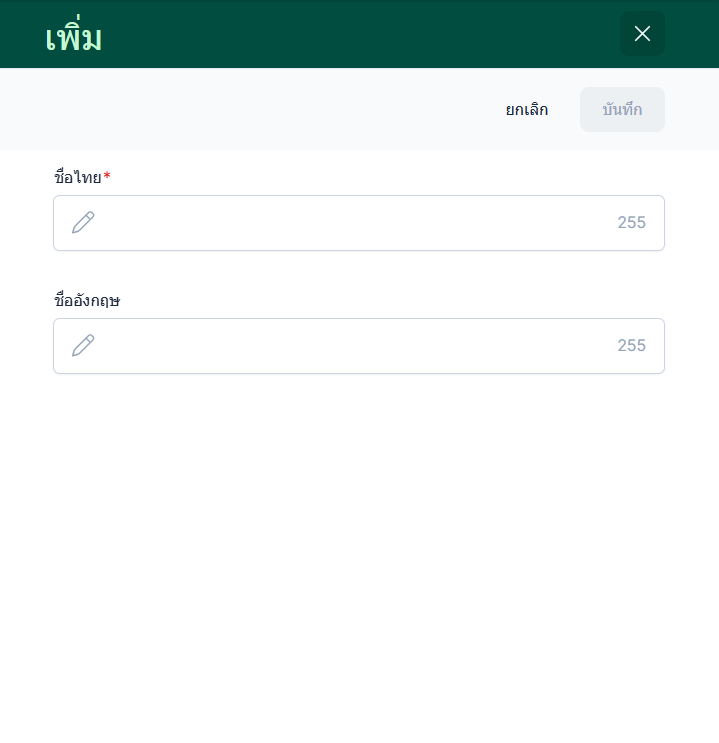Click the dark green header bar
The height and width of the screenshot is (743, 719).
[x=332, y=34]
